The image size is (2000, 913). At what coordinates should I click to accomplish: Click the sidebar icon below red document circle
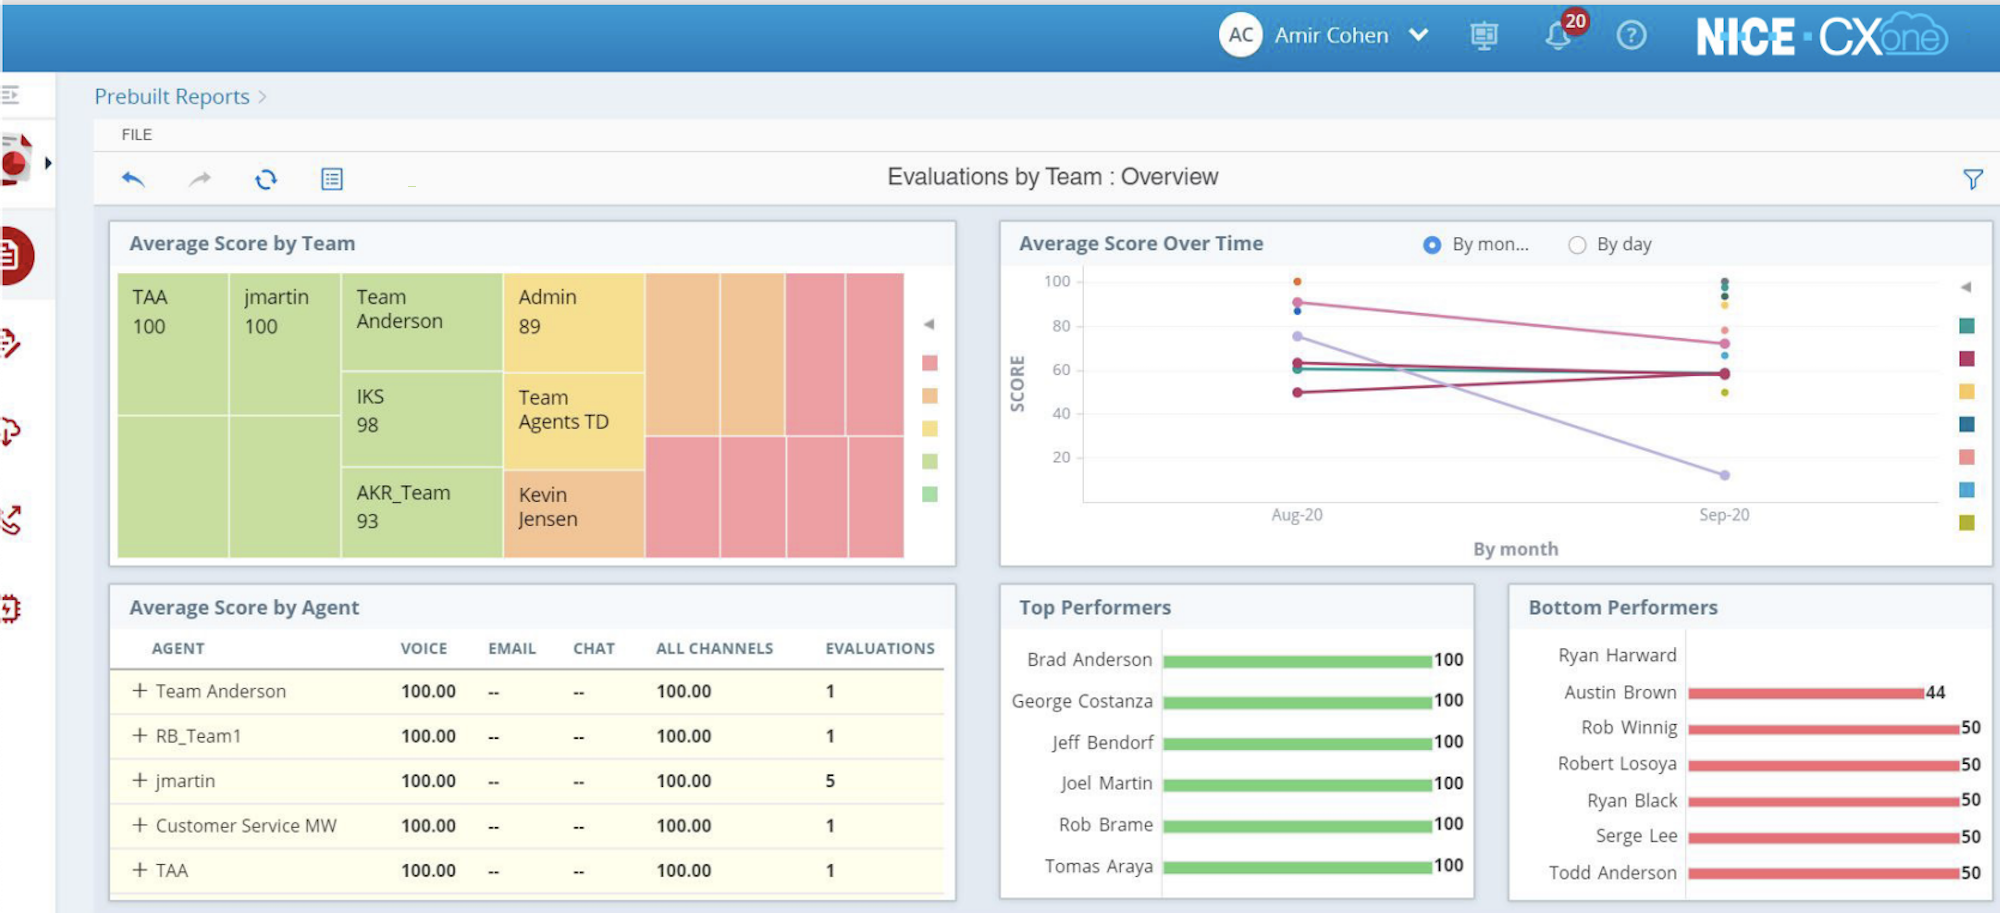(10, 344)
